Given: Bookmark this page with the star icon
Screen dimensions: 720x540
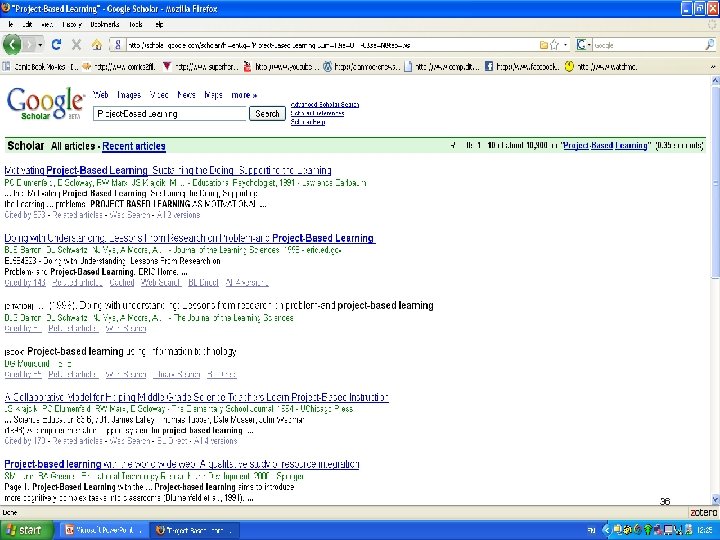Looking at the screenshot, I should point(555,45).
